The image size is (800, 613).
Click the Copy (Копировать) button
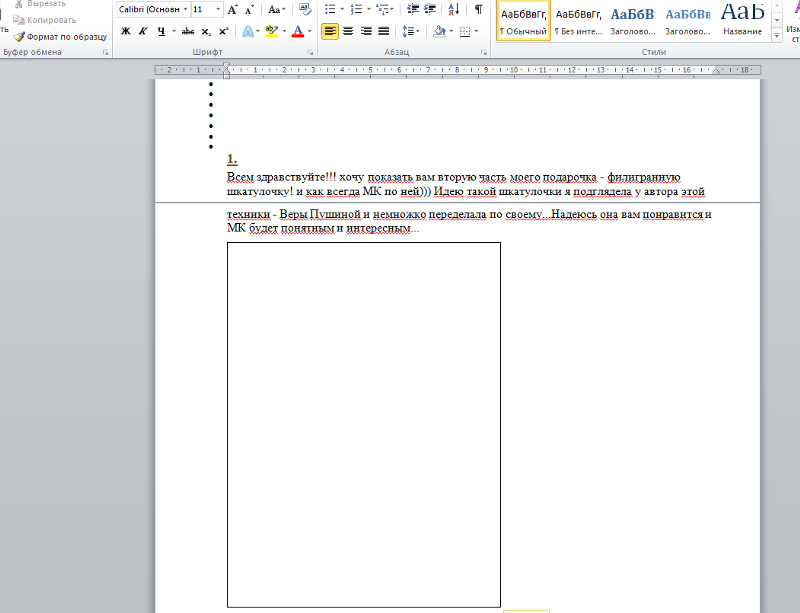[45, 20]
